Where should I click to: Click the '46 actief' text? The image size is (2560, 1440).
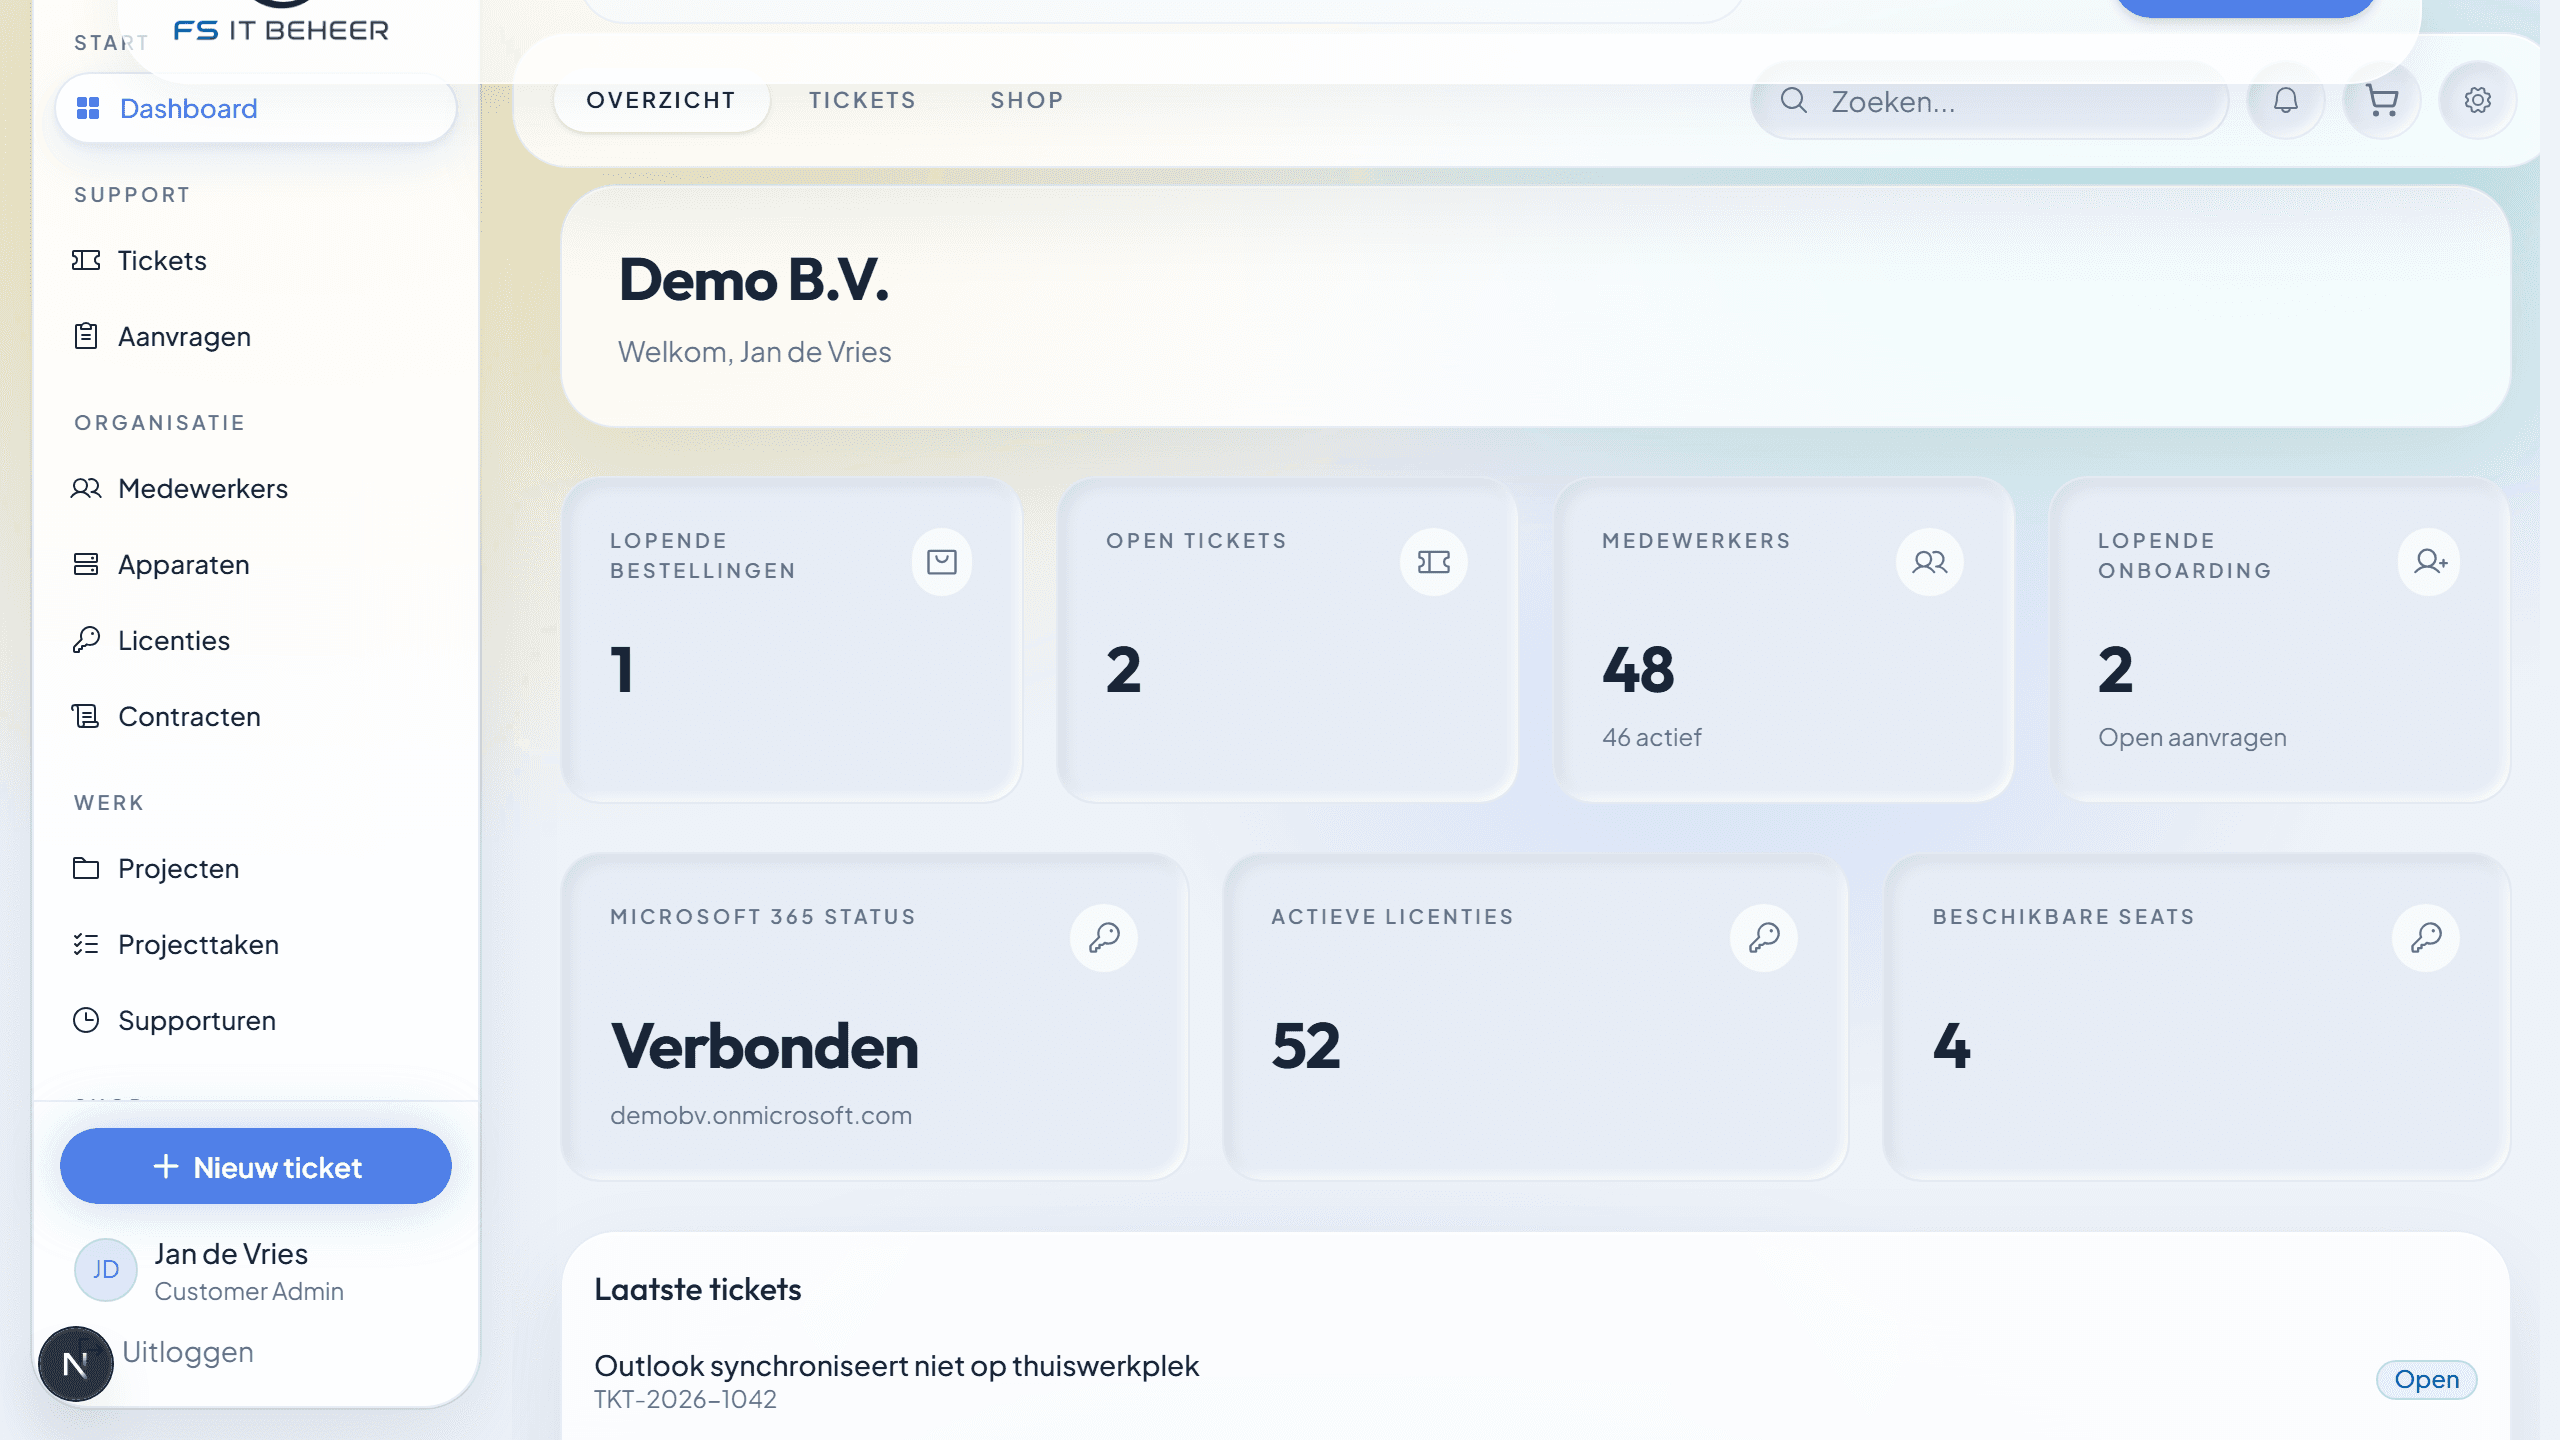(x=1652, y=738)
